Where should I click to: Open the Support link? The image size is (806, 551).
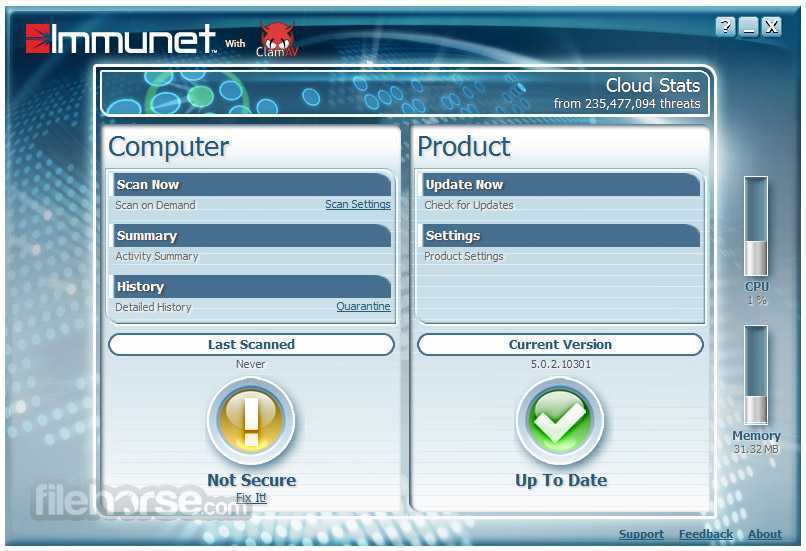641,535
